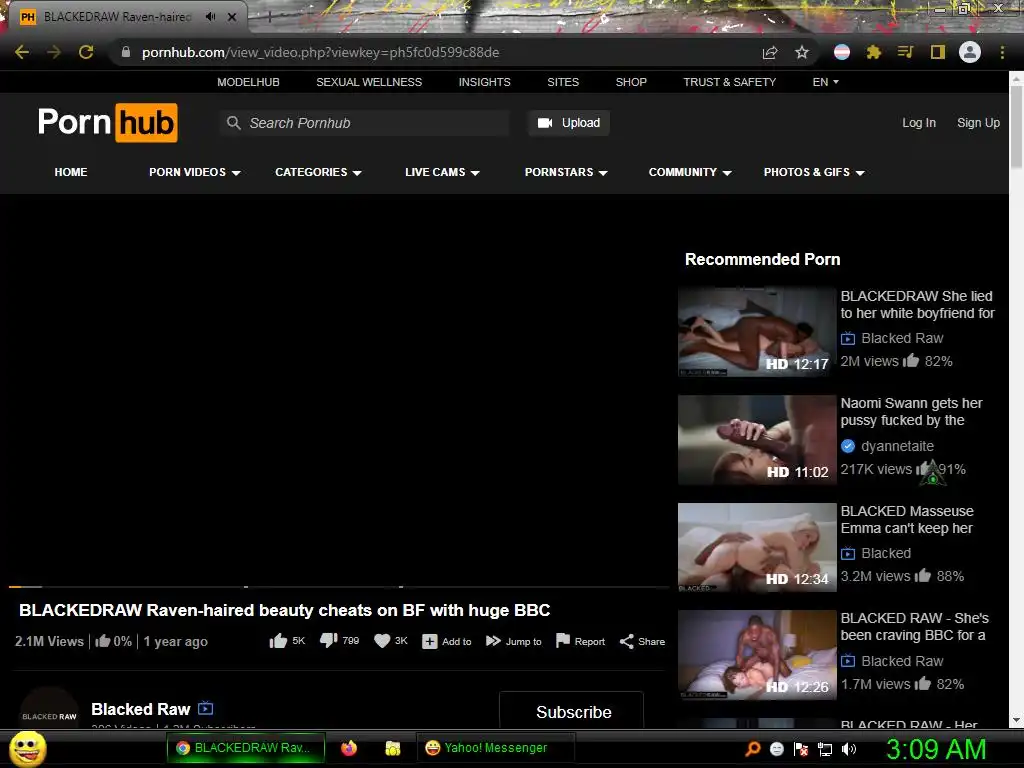This screenshot has width=1024, height=768.
Task: Open Firefox from the taskbar
Action: point(349,748)
